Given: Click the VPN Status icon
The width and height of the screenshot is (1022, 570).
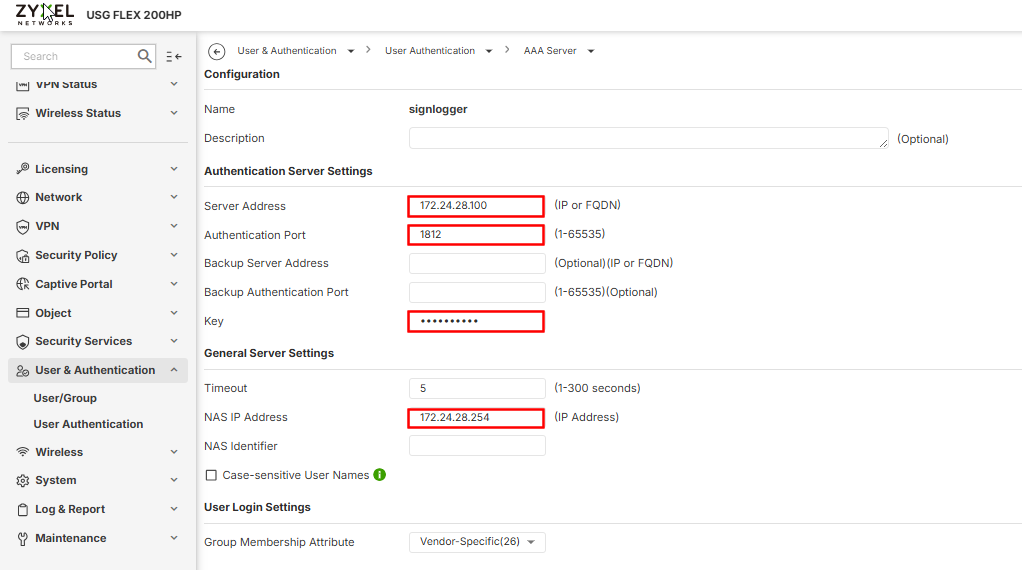Looking at the screenshot, I should (23, 85).
